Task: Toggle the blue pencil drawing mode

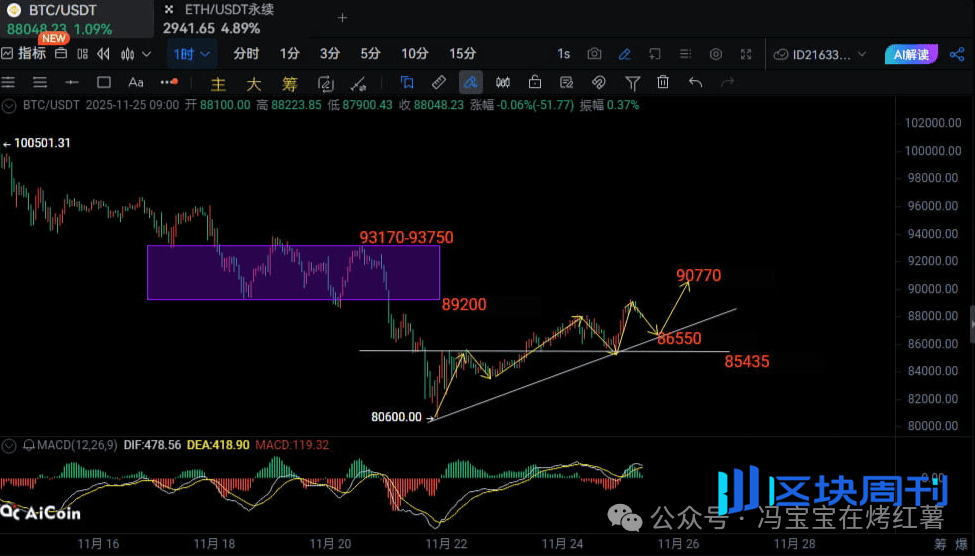Action: (x=625, y=54)
